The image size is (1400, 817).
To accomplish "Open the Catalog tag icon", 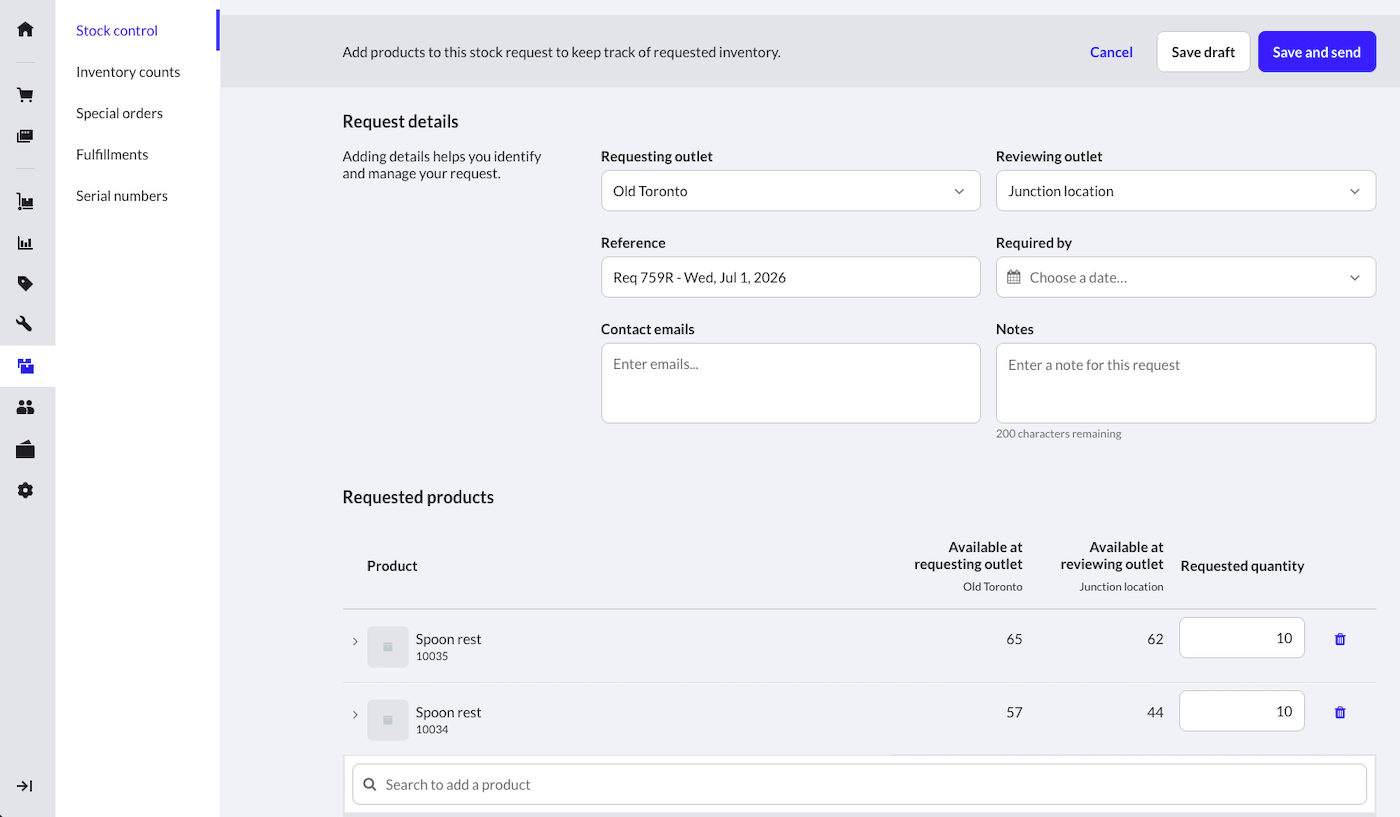I will coord(25,284).
